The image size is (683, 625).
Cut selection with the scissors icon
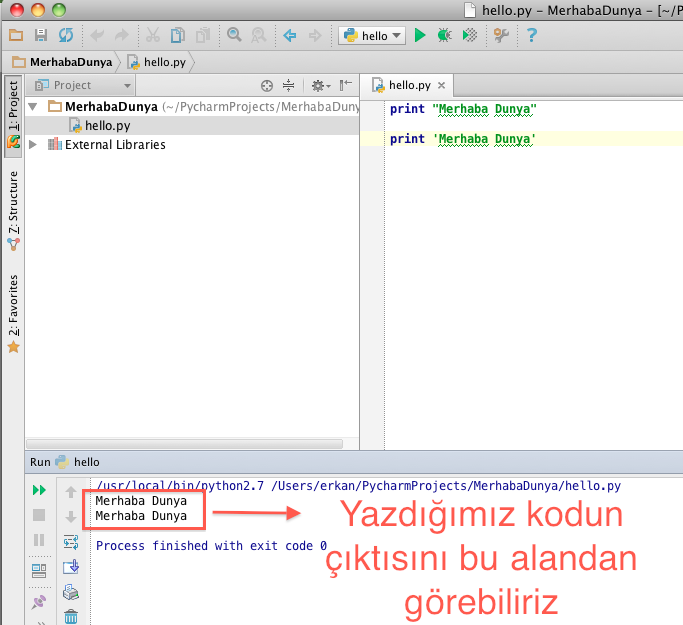pos(152,35)
